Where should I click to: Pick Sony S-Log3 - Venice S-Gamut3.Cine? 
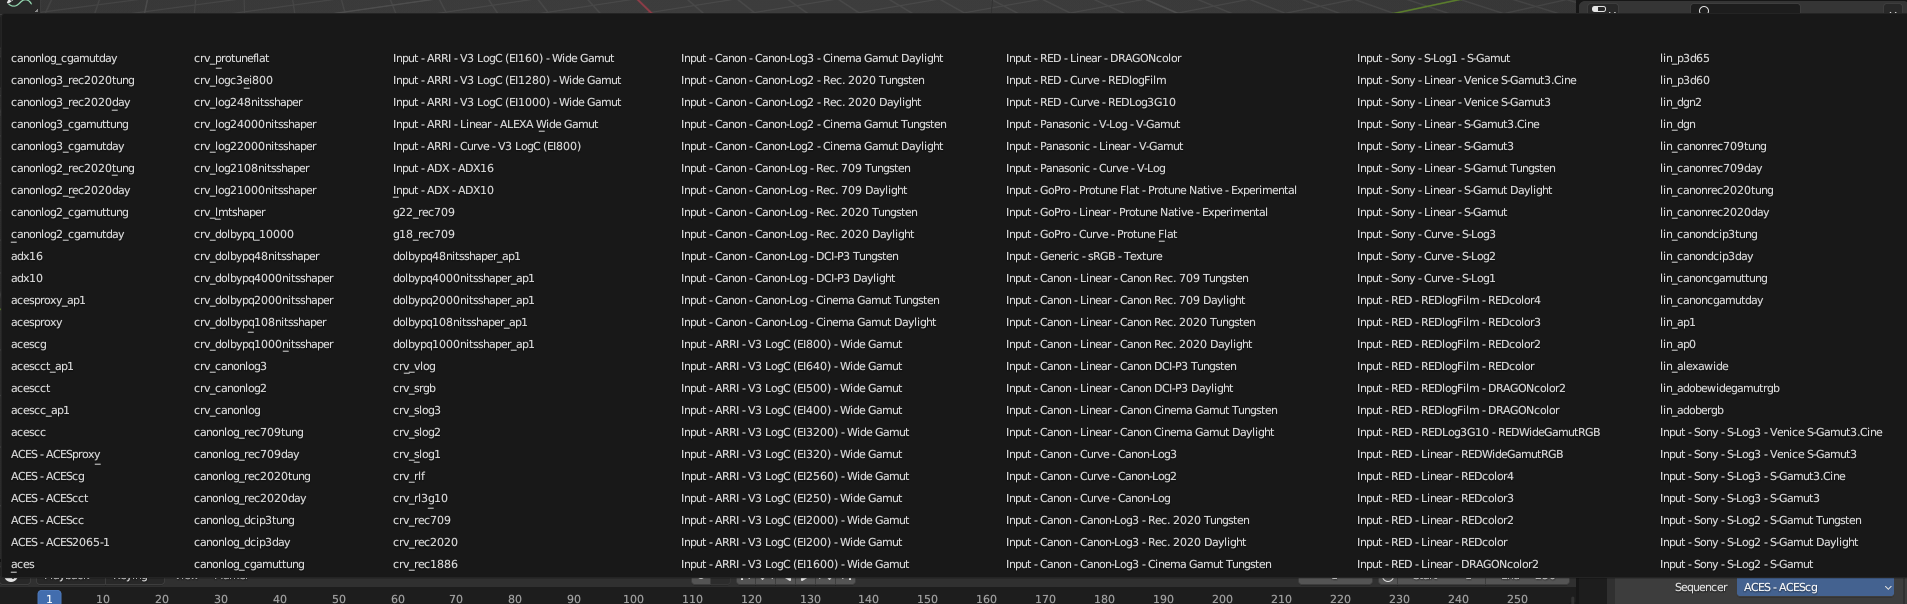tap(1771, 432)
